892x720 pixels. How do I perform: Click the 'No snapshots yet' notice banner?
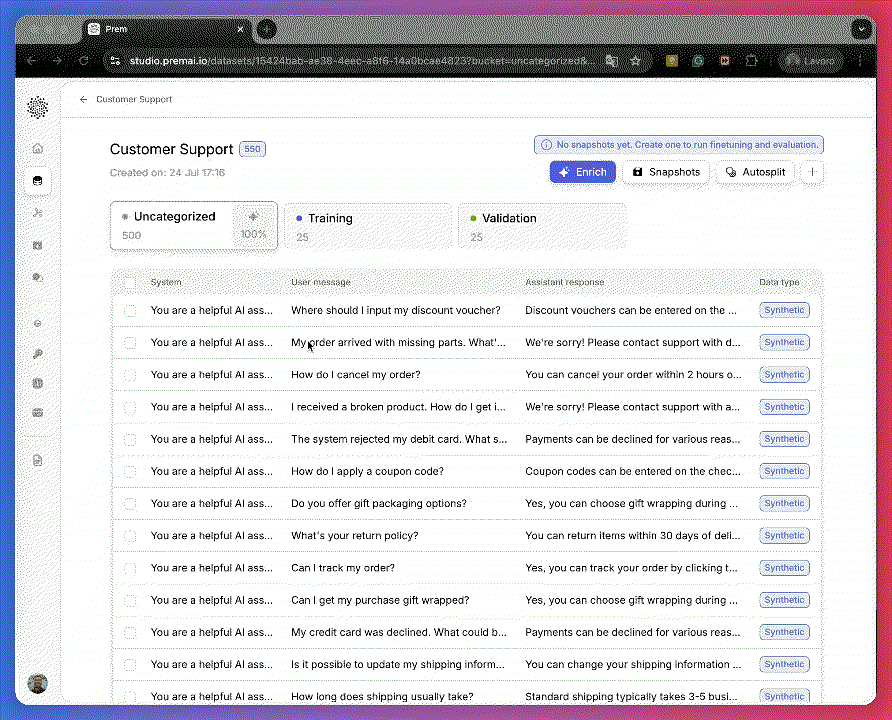679,145
